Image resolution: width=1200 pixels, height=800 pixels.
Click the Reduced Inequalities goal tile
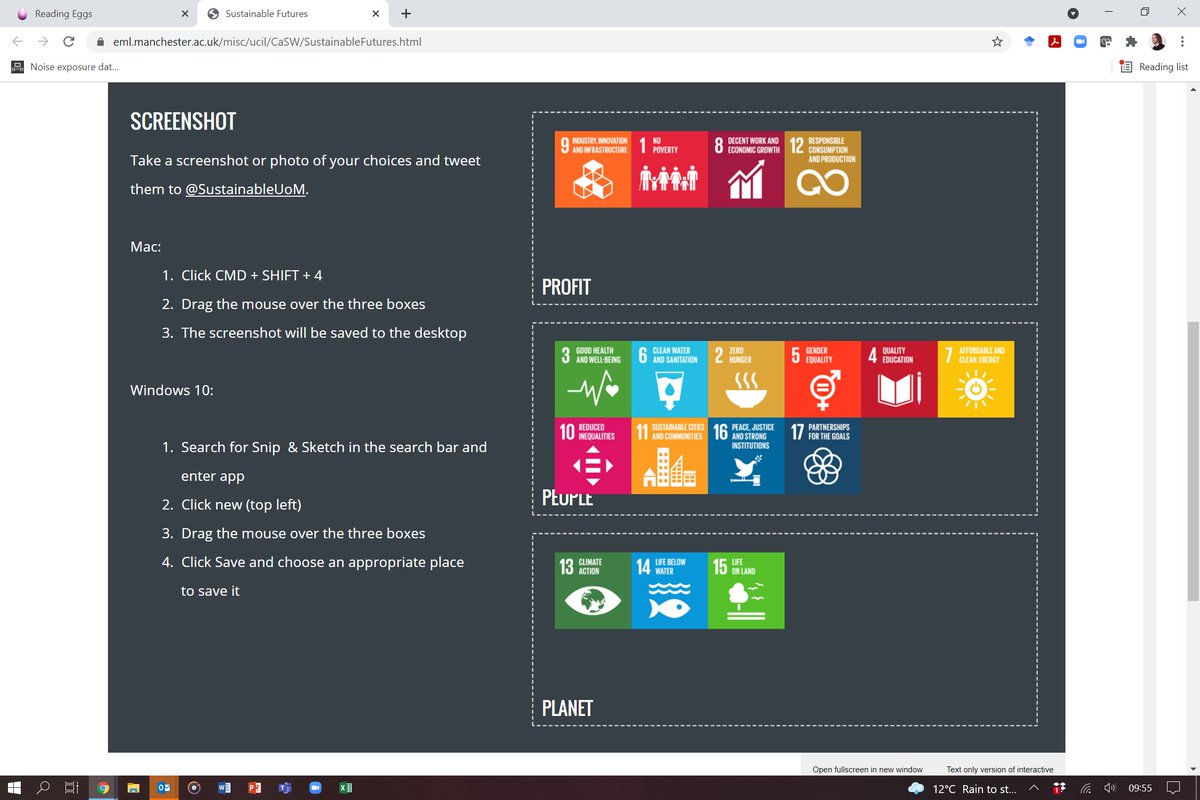pos(593,456)
